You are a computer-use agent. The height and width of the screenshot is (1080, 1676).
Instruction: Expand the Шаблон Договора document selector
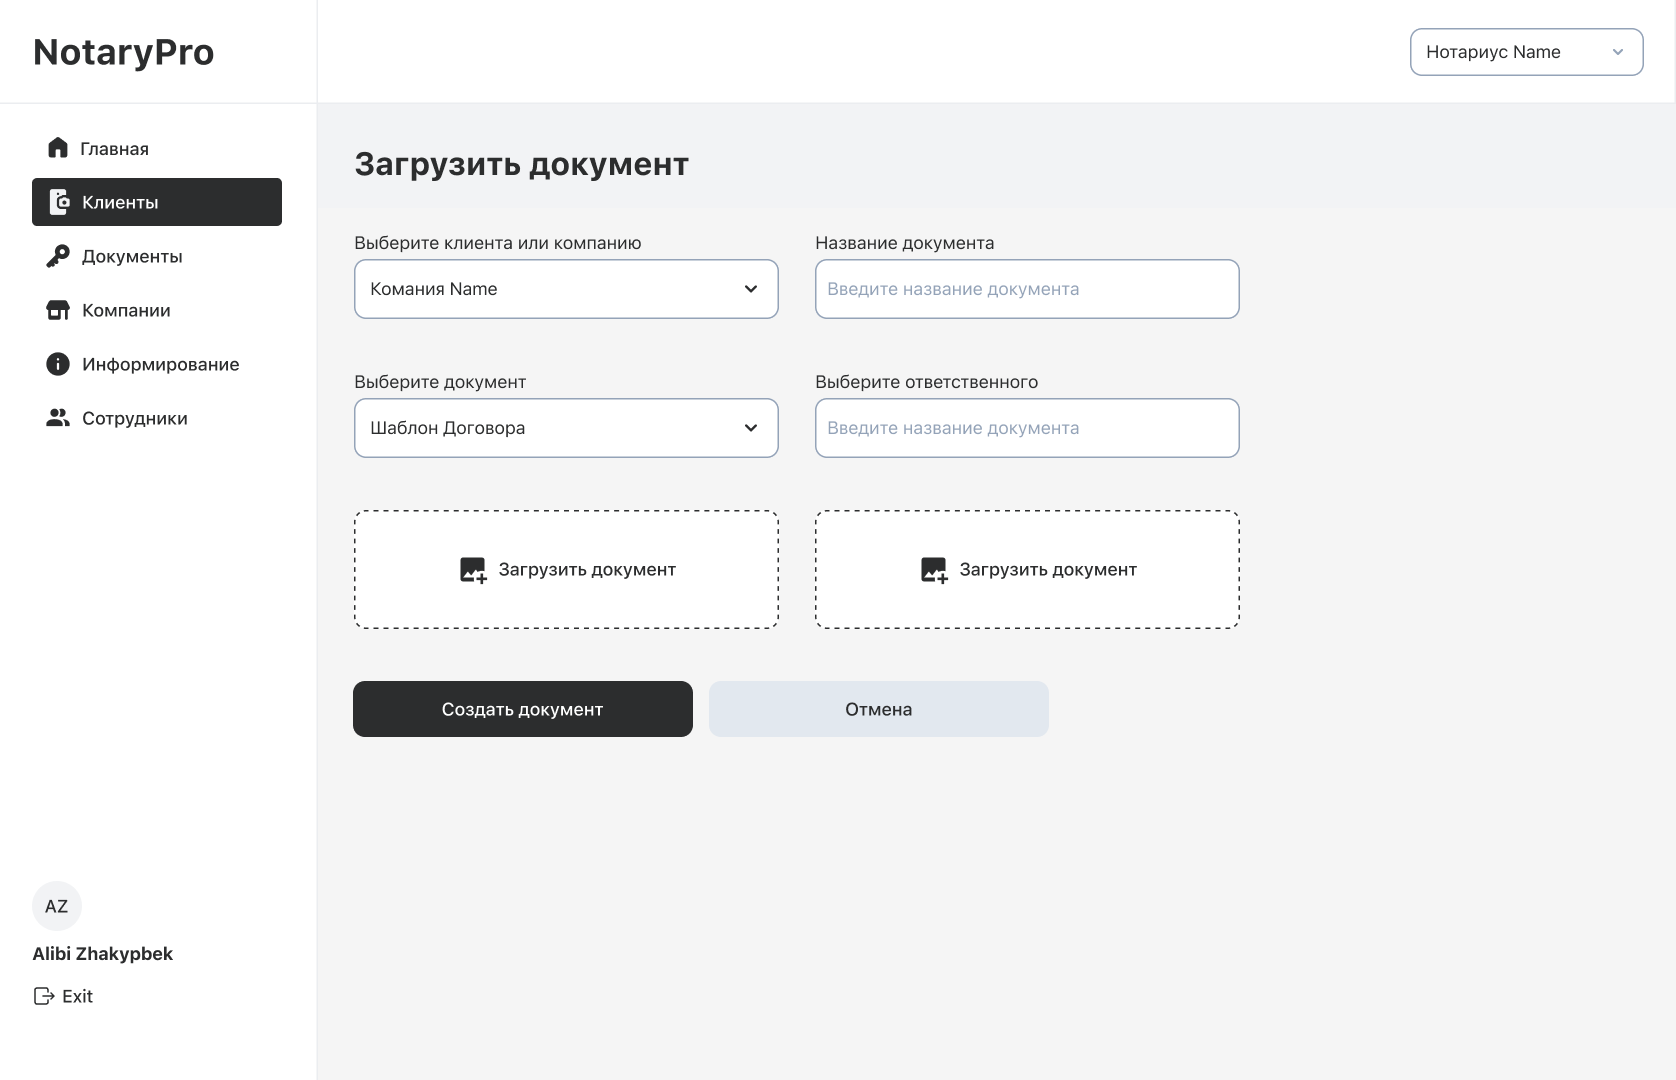(x=566, y=428)
